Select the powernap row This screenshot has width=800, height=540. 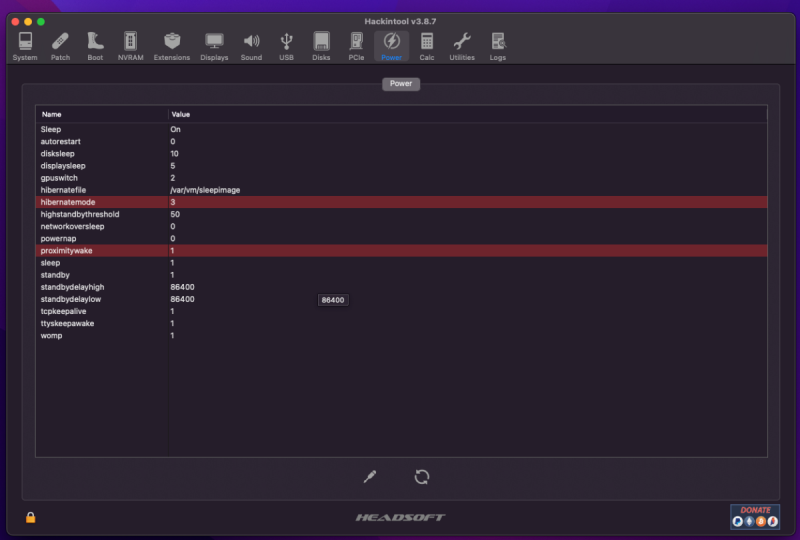[x=402, y=239]
